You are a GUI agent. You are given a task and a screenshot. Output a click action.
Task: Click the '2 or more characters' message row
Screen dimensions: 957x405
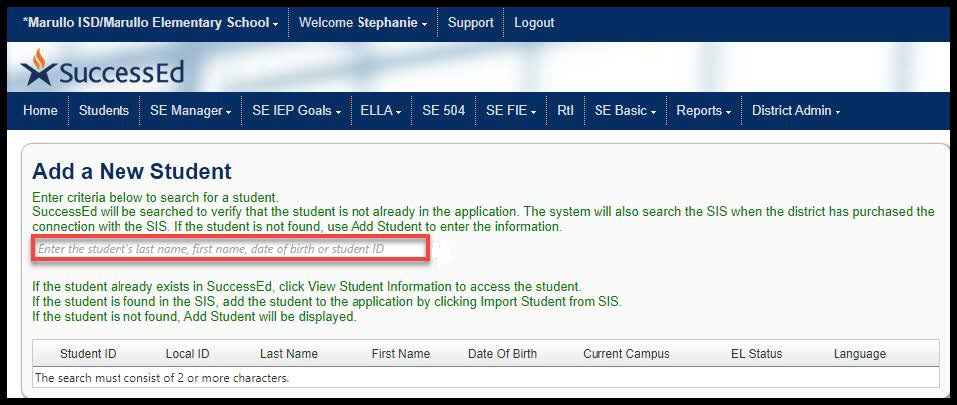tap(486, 378)
